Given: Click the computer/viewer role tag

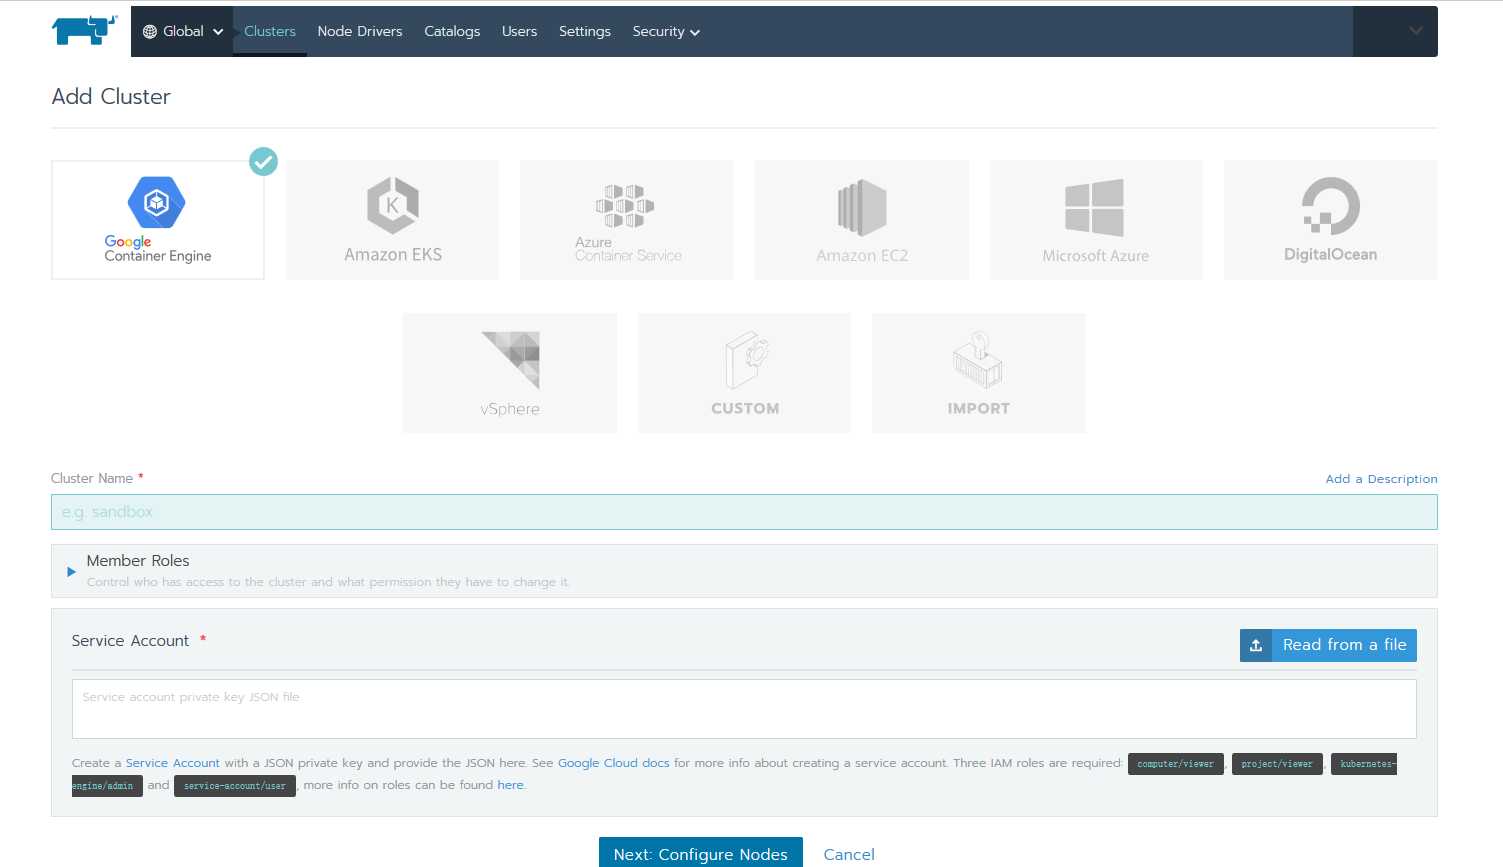Looking at the screenshot, I should pyautogui.click(x=1175, y=764).
